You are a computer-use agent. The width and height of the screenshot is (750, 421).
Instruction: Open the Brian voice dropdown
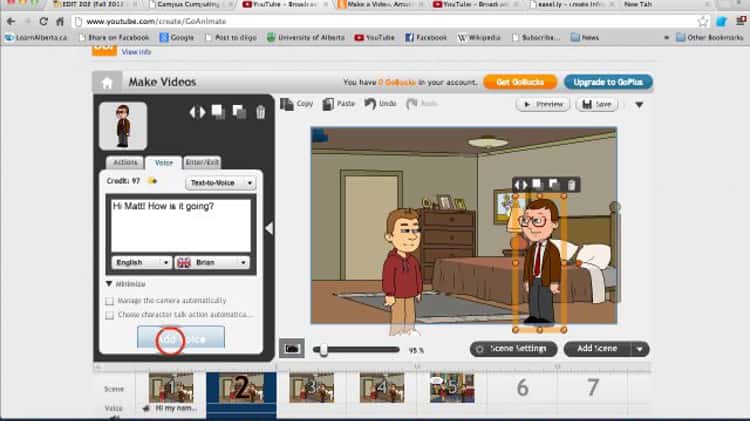(212, 263)
